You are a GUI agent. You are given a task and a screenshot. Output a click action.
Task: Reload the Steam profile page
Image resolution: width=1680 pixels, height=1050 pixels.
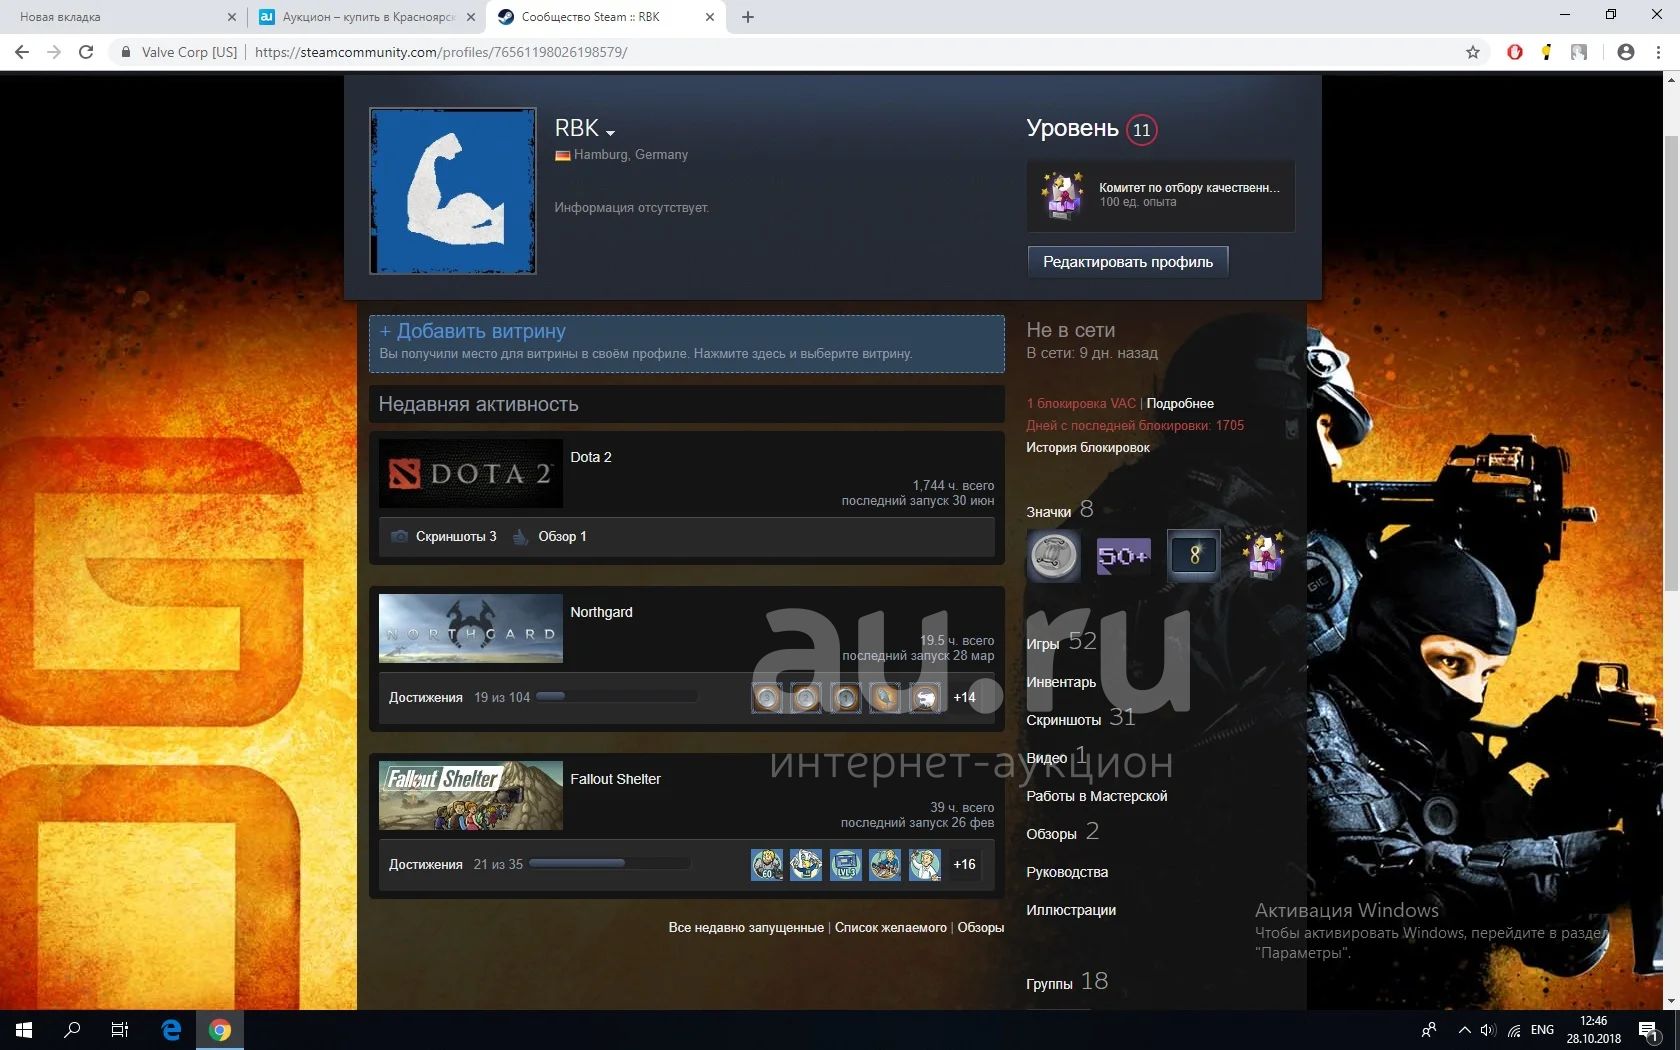(x=86, y=52)
